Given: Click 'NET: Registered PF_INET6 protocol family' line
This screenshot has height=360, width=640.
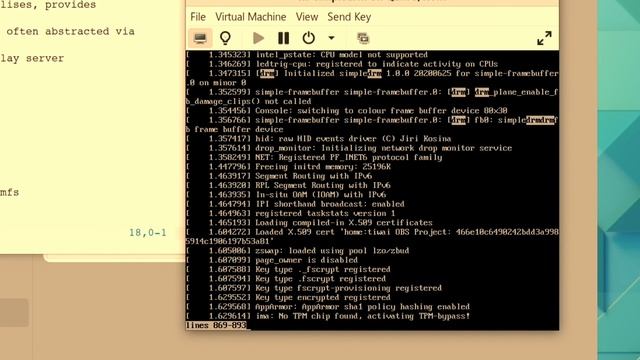Looking at the screenshot, I should [314, 157].
